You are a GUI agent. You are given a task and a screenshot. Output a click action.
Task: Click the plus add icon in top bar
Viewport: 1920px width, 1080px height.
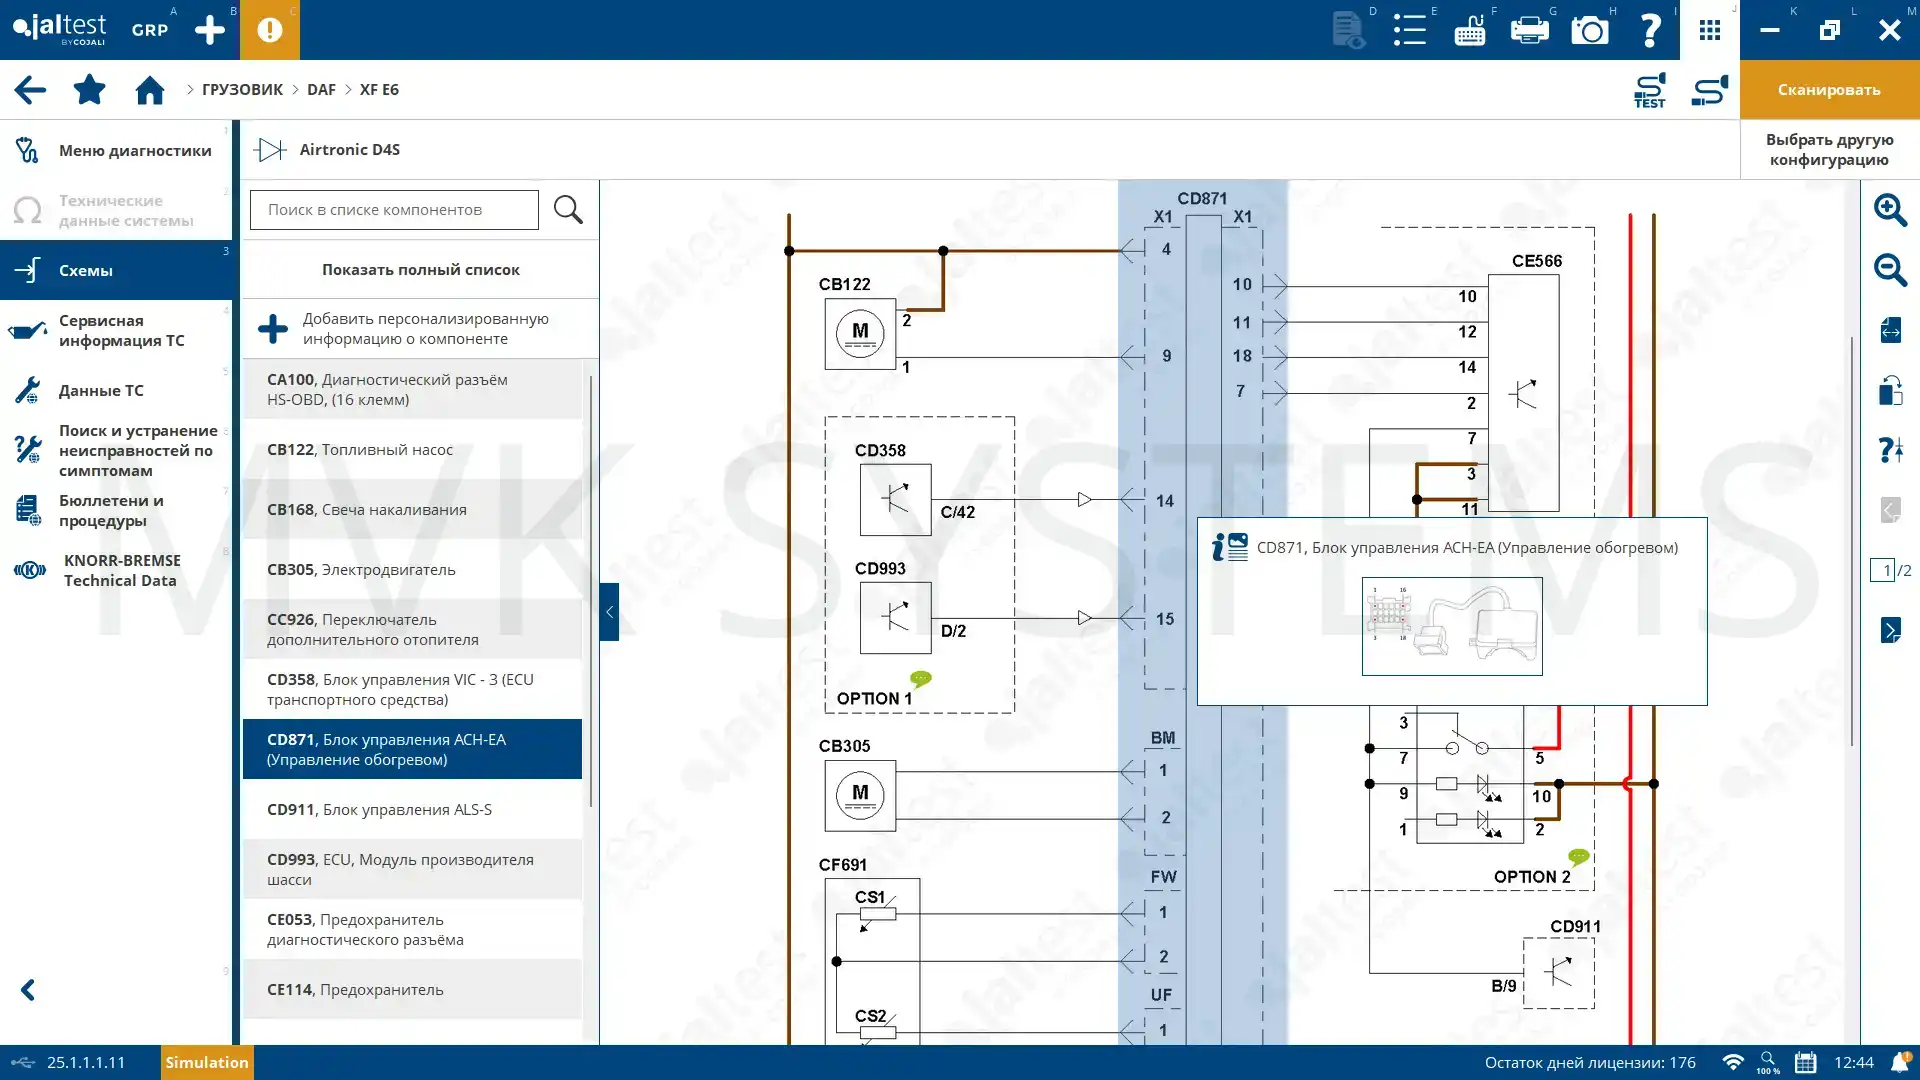(210, 30)
